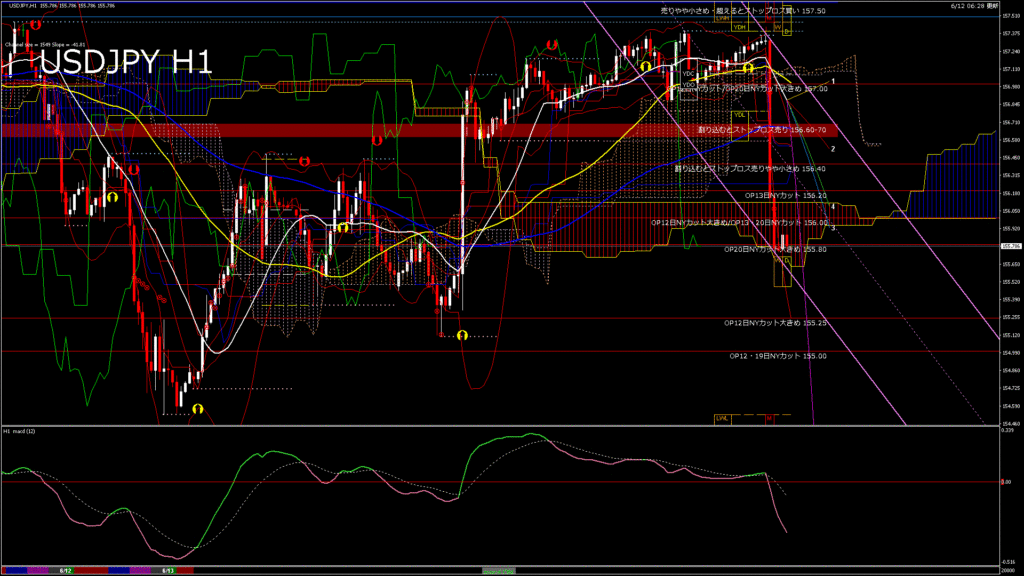Image resolution: width=1024 pixels, height=576 pixels.
Task: Click the large USDJPY H1 chart title
Action: (126, 62)
